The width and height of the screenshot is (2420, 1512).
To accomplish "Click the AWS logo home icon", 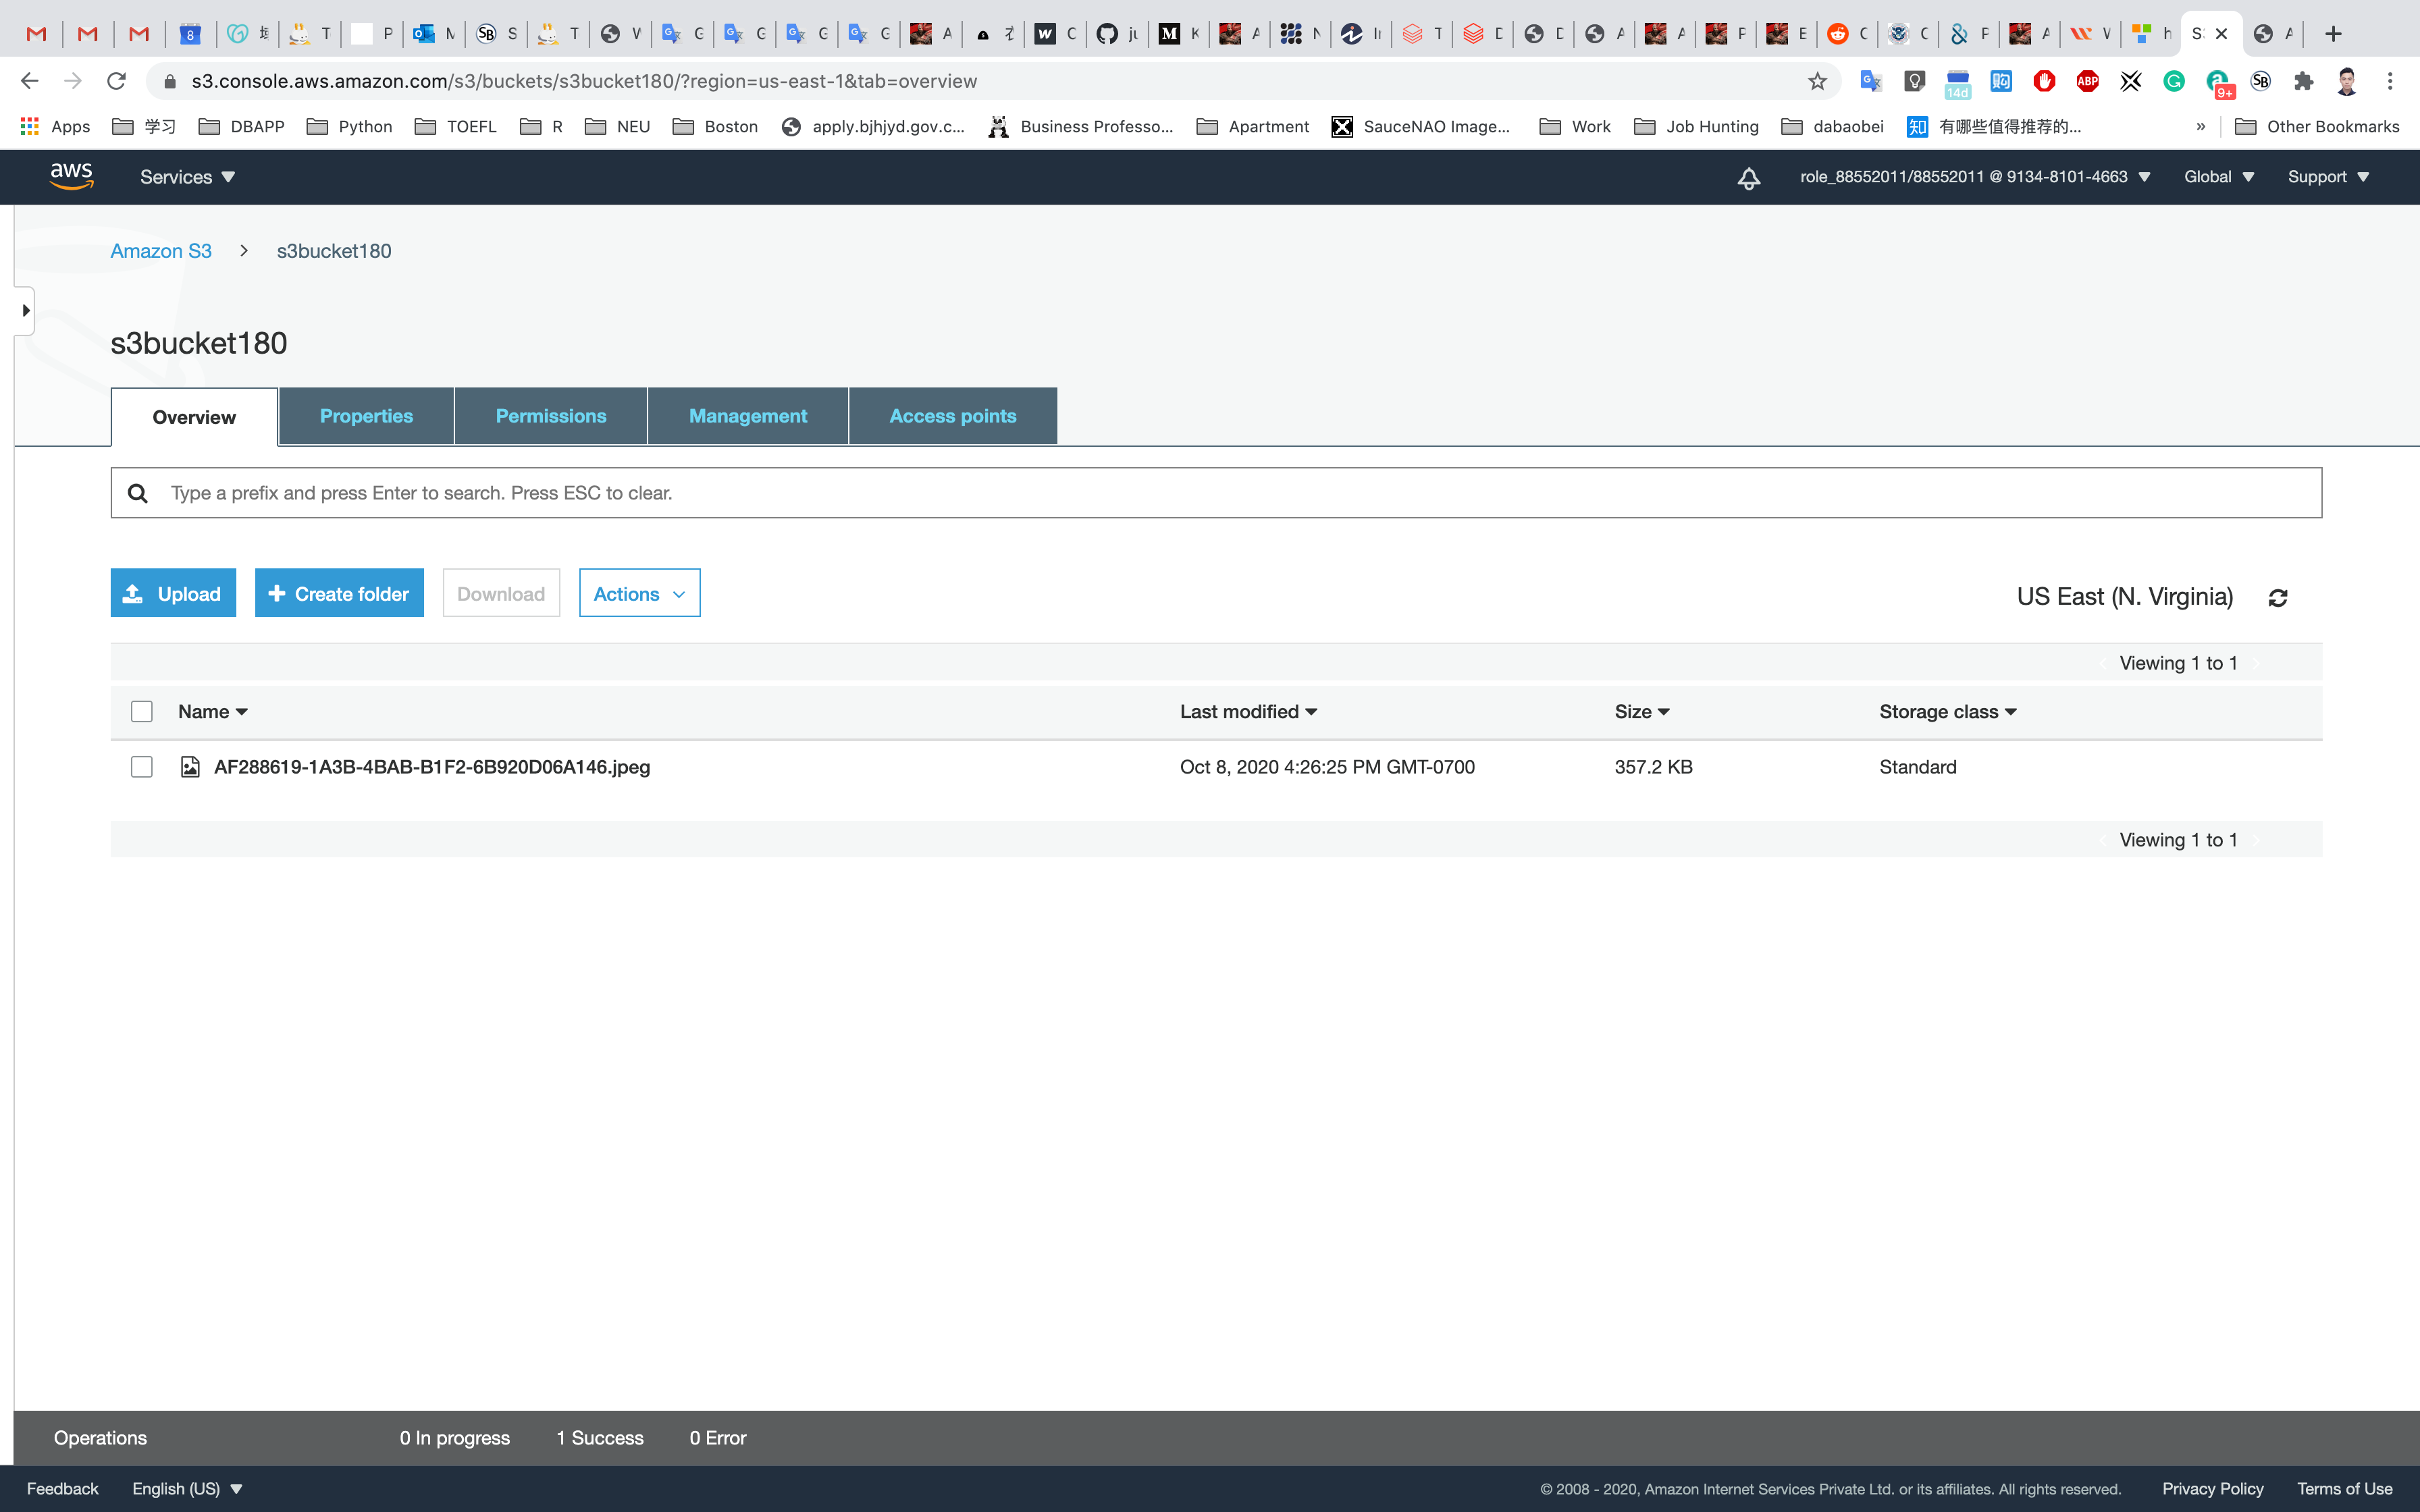I will 71,176.
